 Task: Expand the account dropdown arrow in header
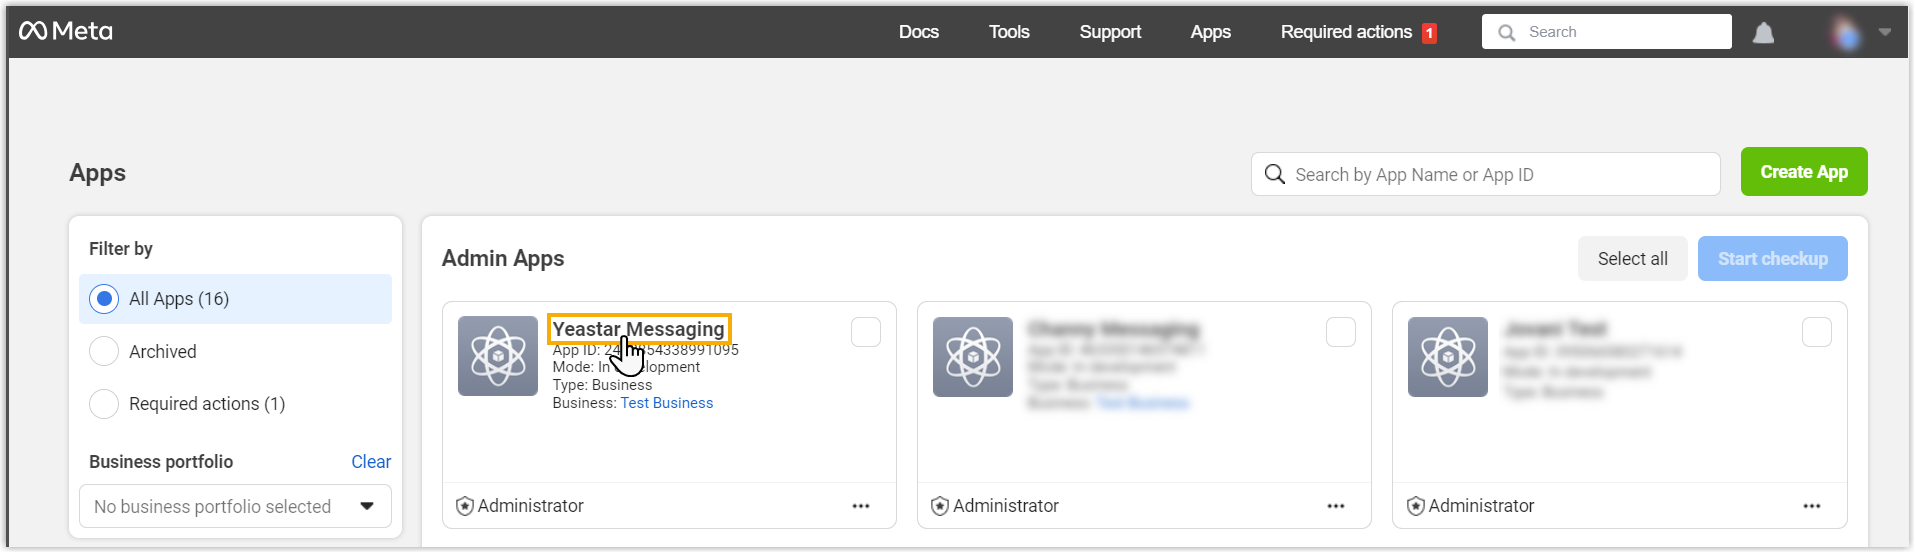click(1884, 32)
